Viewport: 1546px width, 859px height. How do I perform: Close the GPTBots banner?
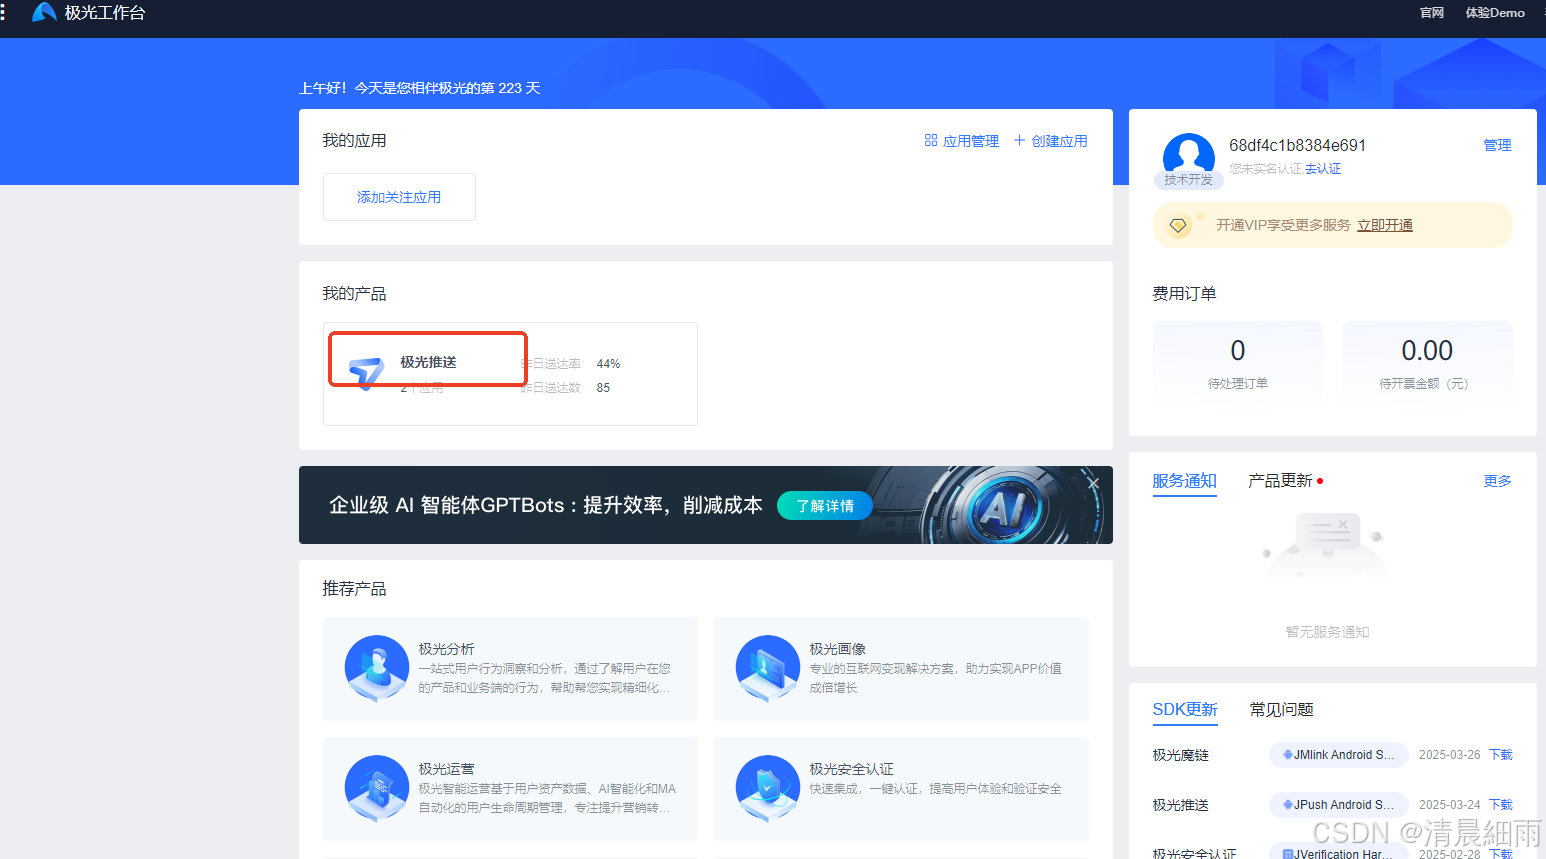pyautogui.click(x=1093, y=483)
